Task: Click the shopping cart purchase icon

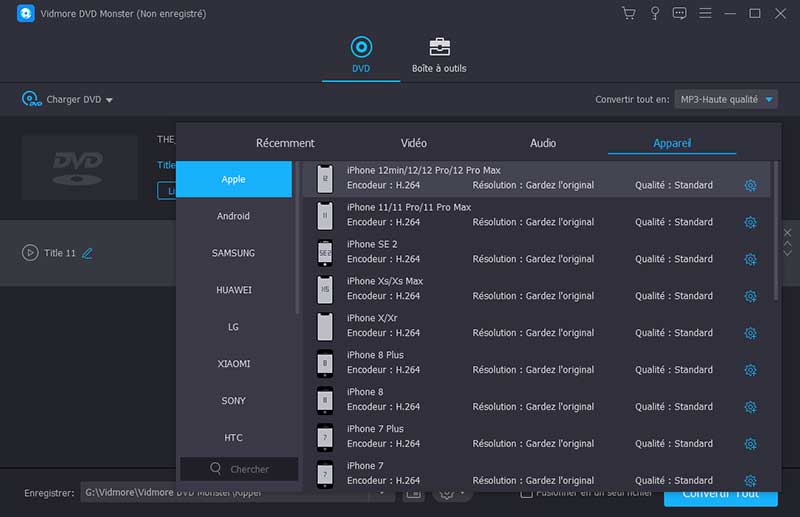Action: coord(628,14)
